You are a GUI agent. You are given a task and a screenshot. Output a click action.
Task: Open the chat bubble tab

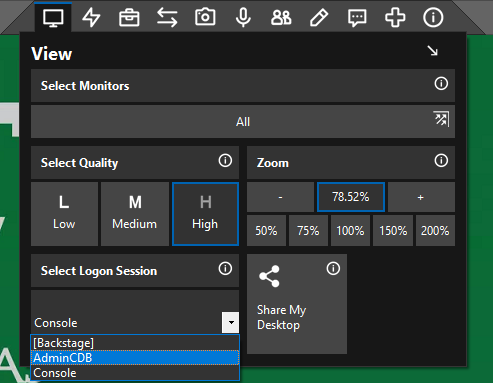point(357,17)
